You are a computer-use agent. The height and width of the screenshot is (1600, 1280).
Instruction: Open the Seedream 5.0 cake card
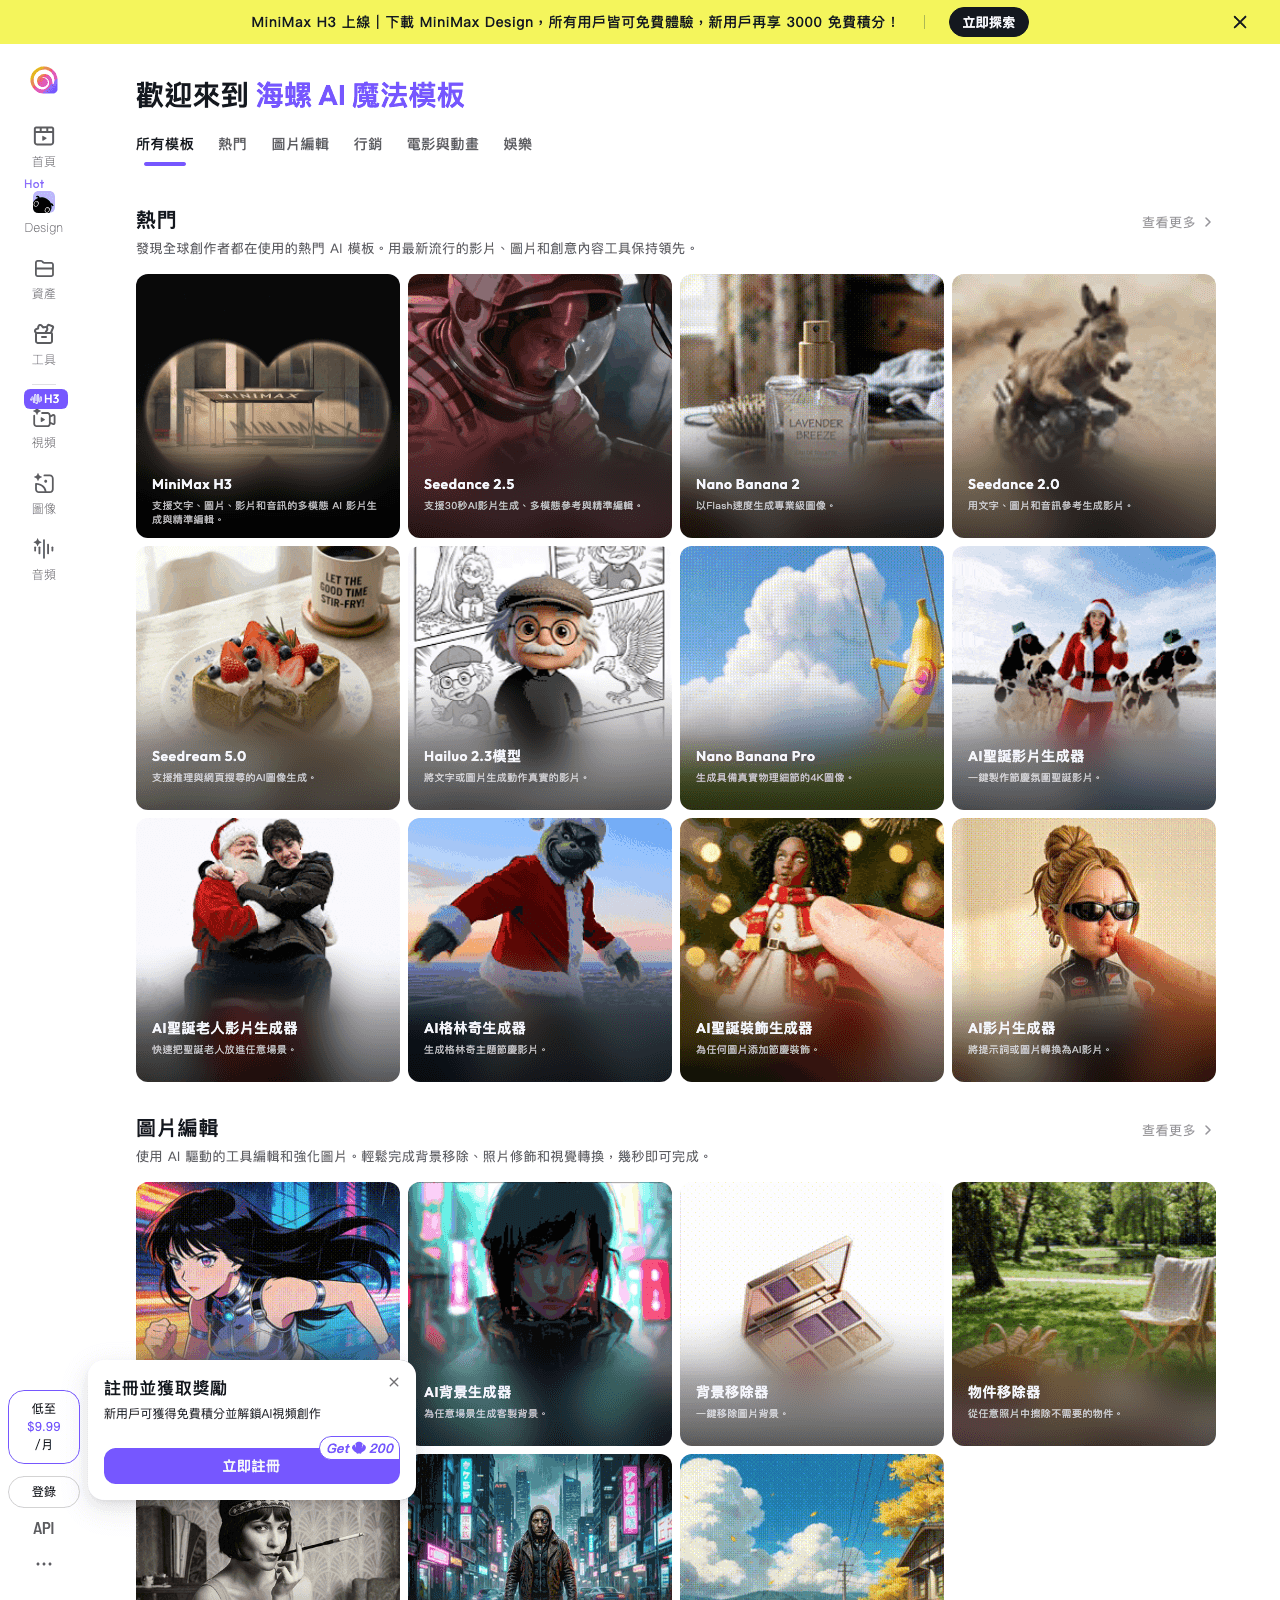click(268, 678)
